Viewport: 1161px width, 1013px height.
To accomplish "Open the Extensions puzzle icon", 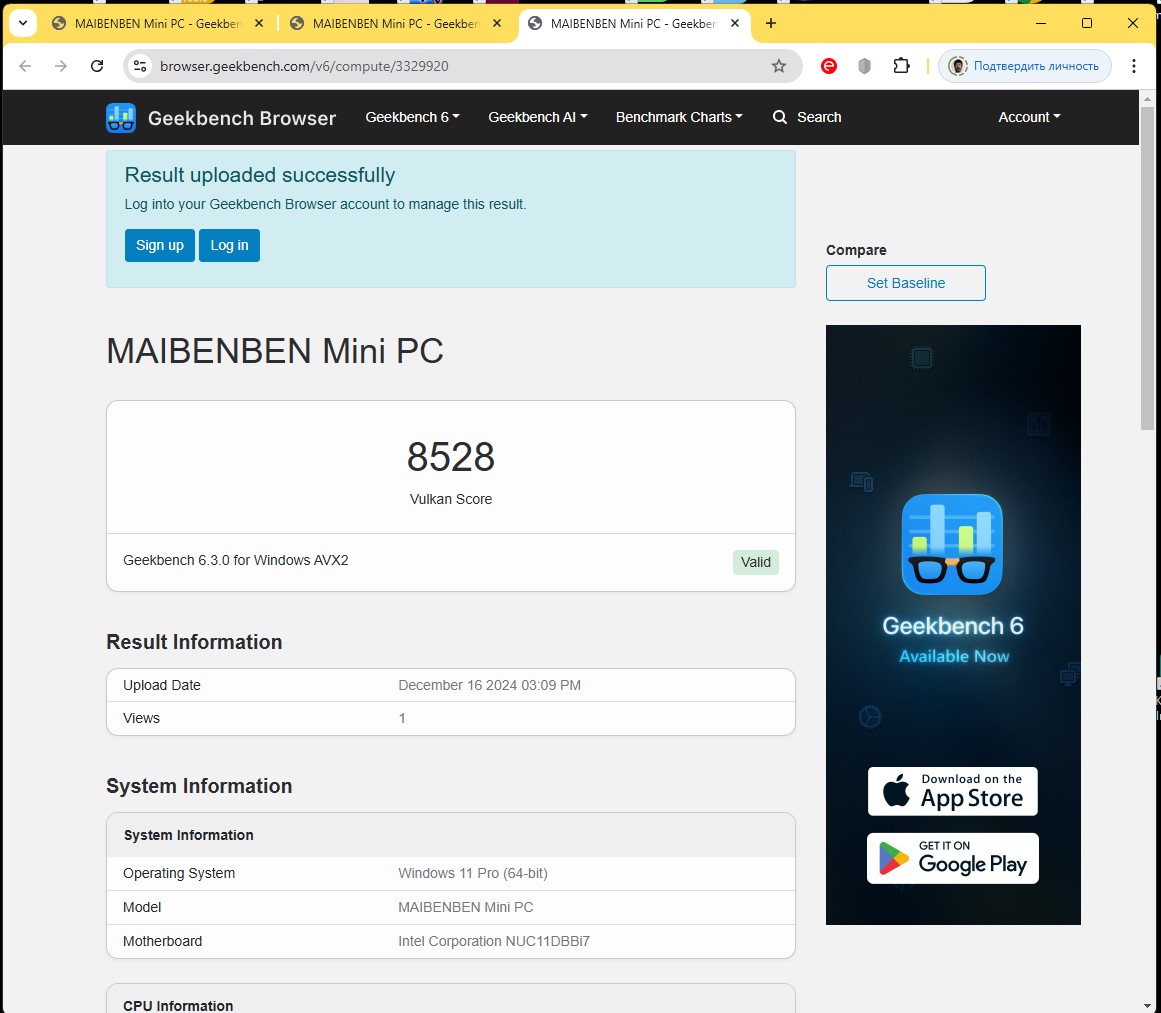I will coord(901,66).
